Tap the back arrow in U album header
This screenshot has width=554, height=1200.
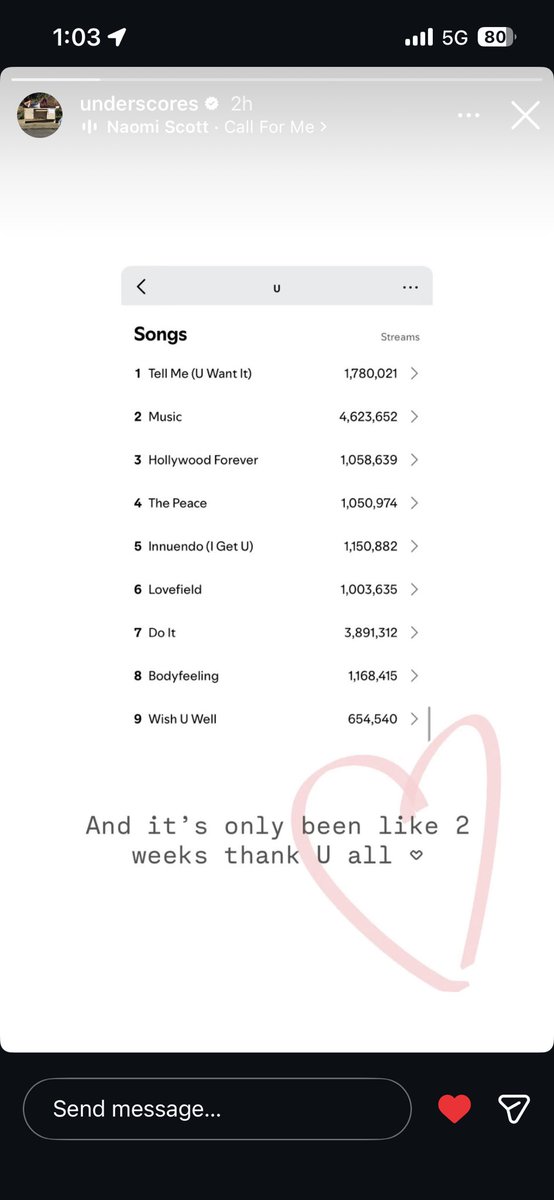pos(141,287)
